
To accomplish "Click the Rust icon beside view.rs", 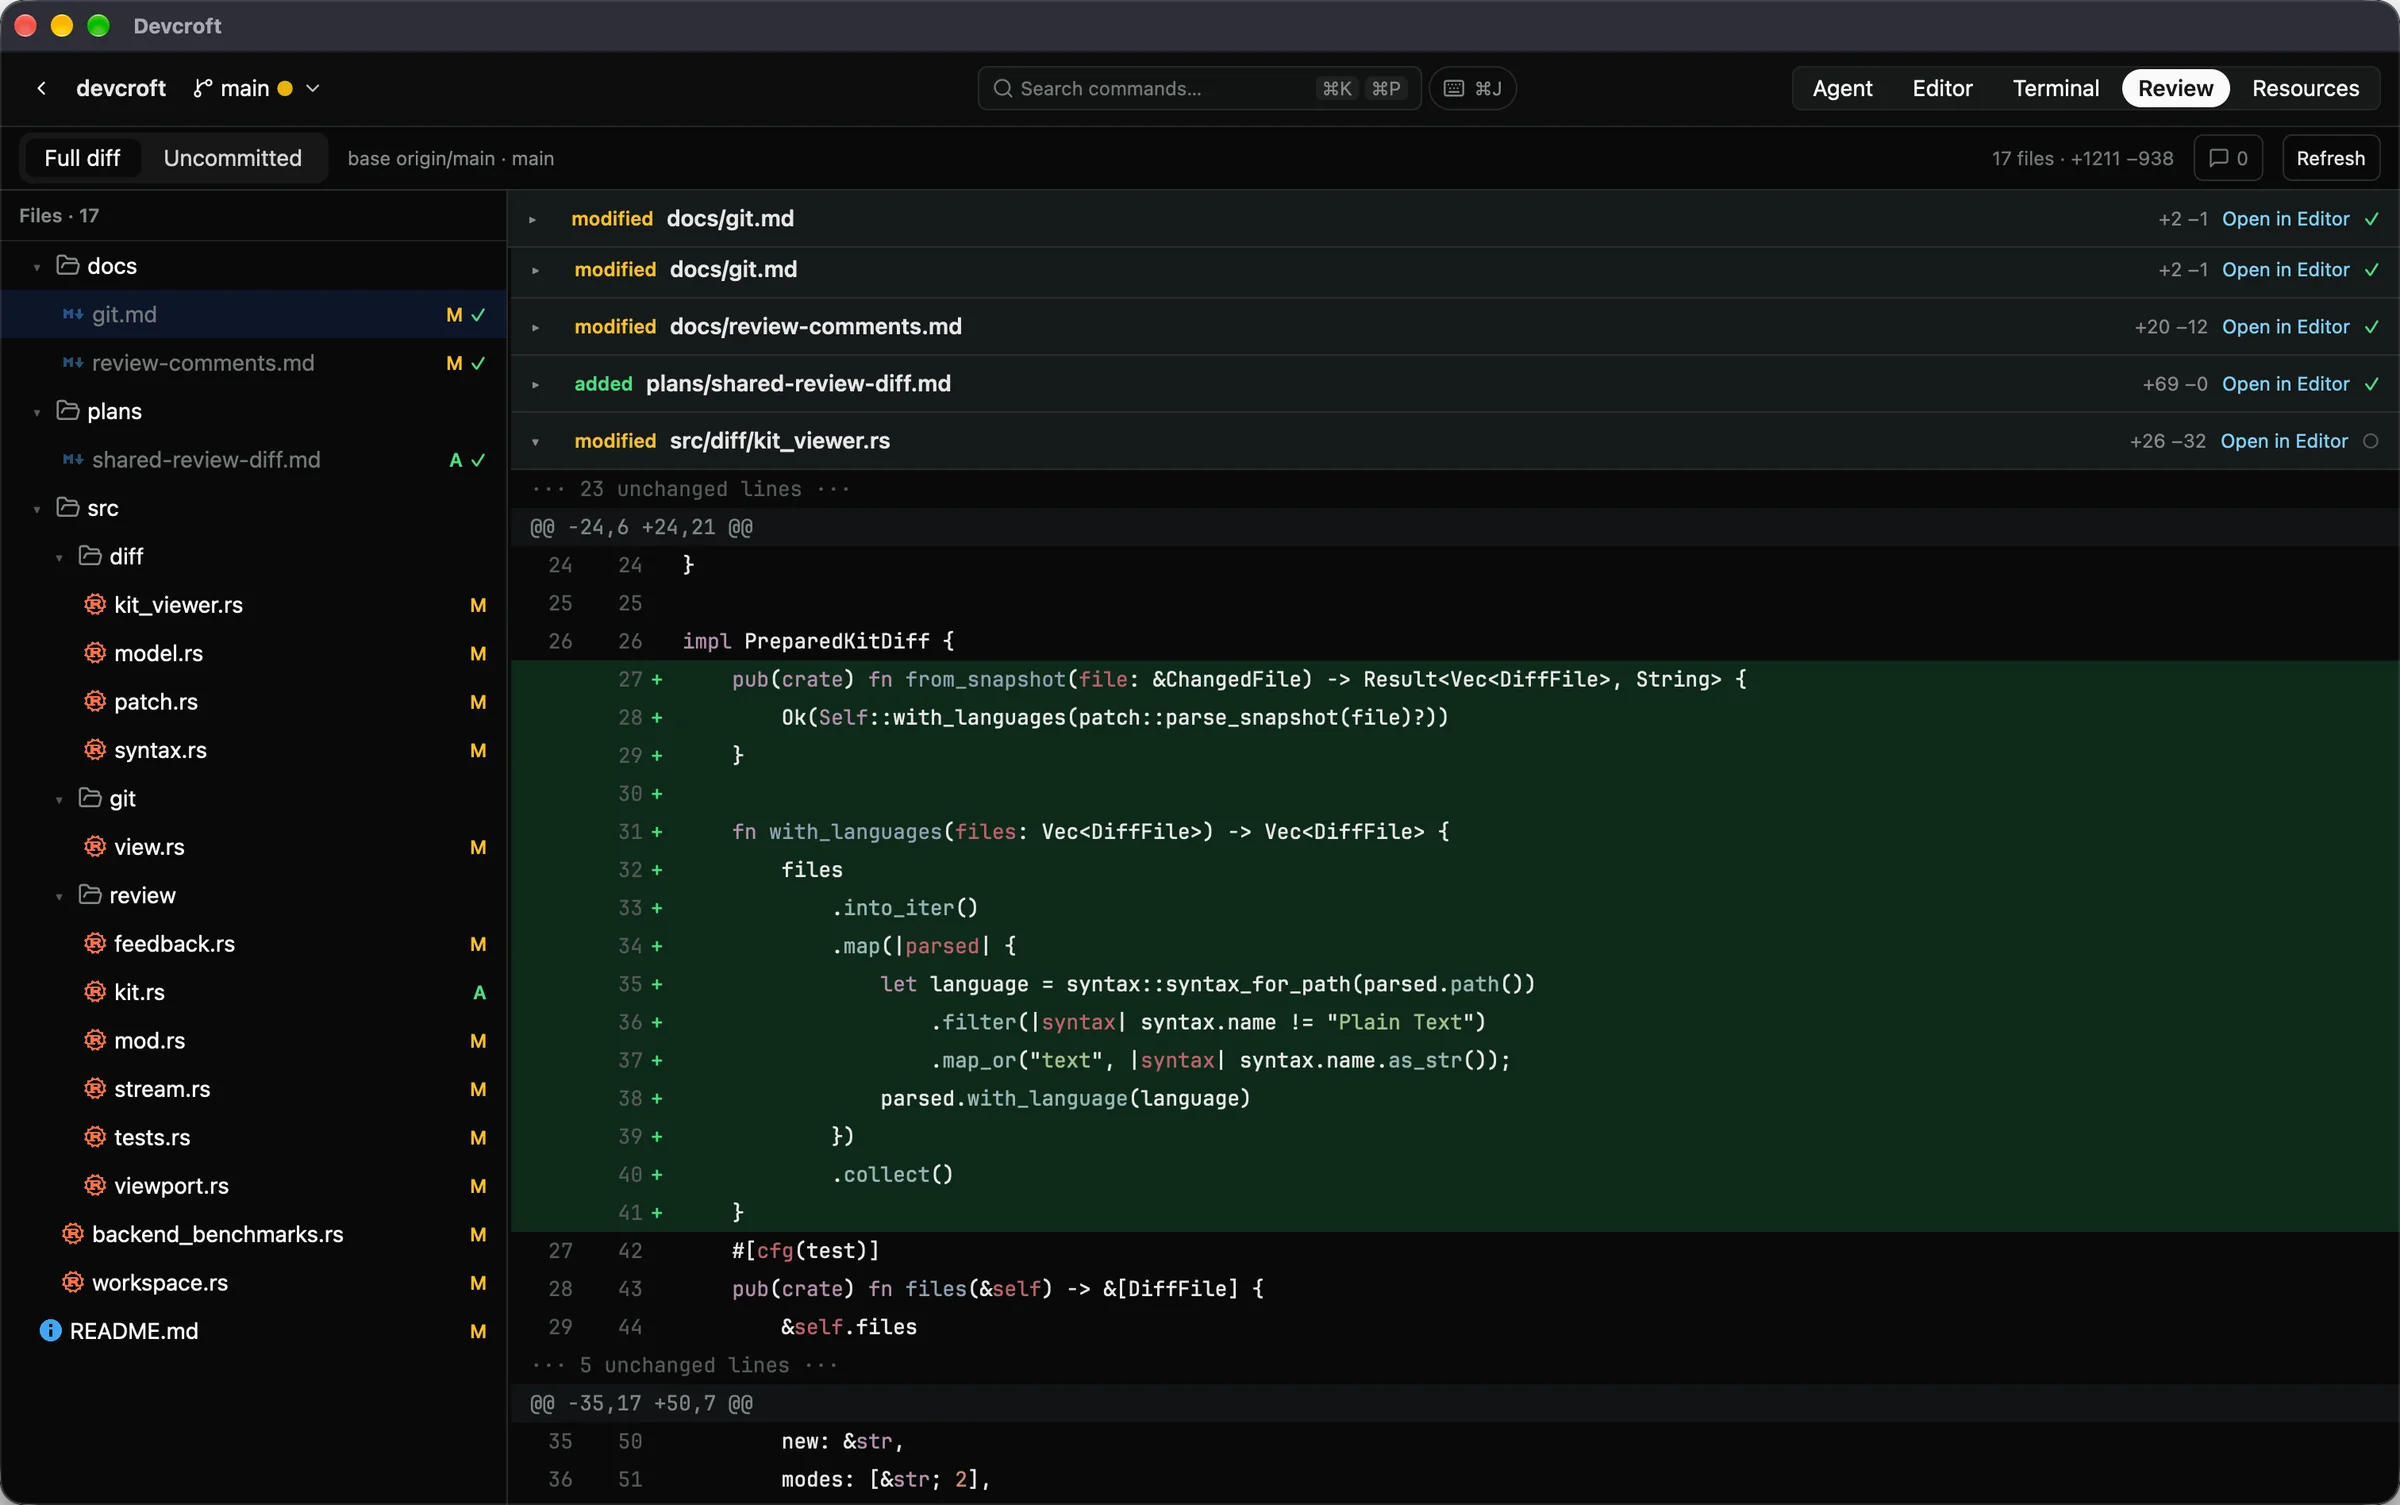I will (95, 846).
